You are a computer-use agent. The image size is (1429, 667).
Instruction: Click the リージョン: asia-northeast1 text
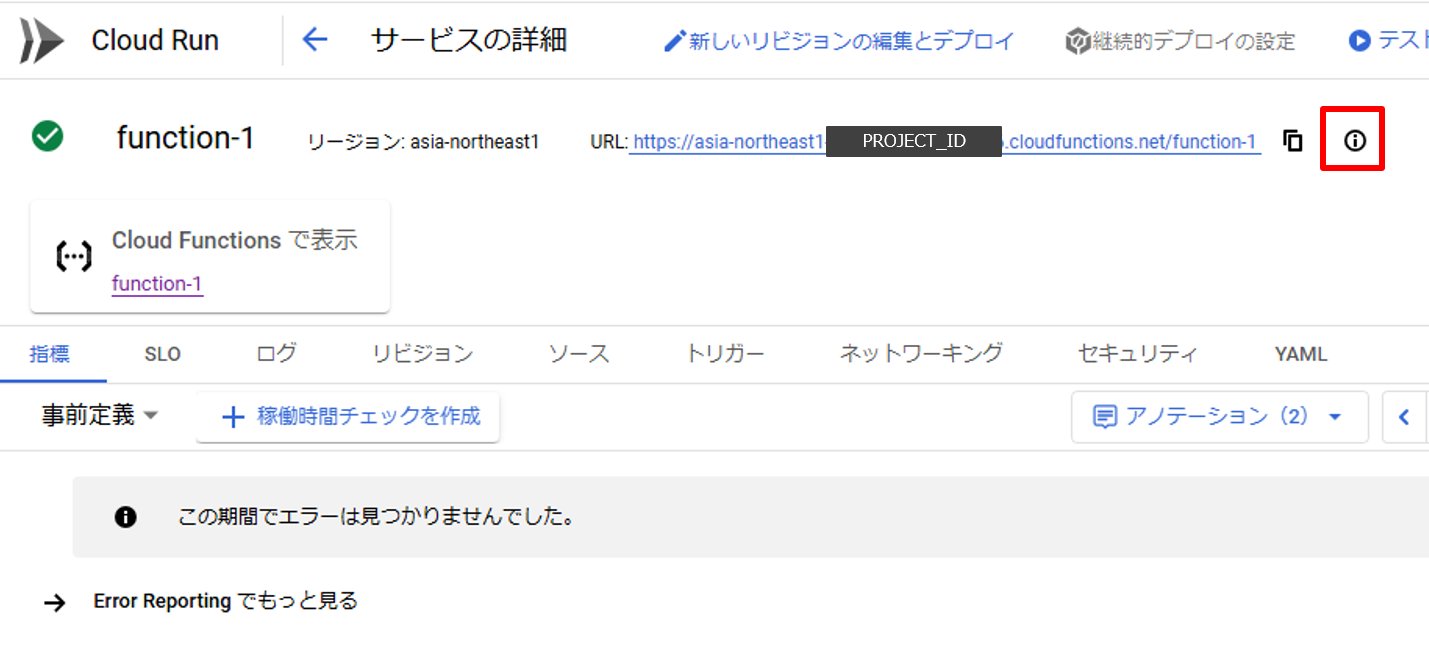click(x=424, y=142)
